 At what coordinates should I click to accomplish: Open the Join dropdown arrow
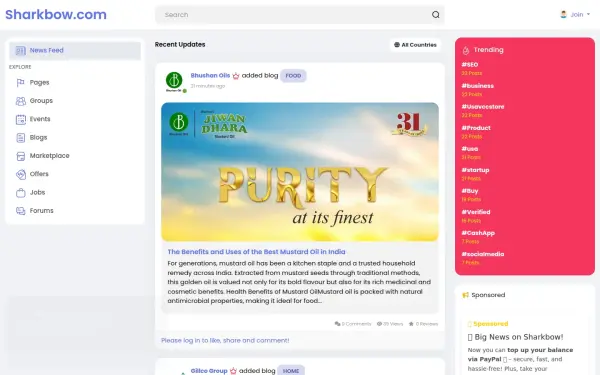[589, 15]
